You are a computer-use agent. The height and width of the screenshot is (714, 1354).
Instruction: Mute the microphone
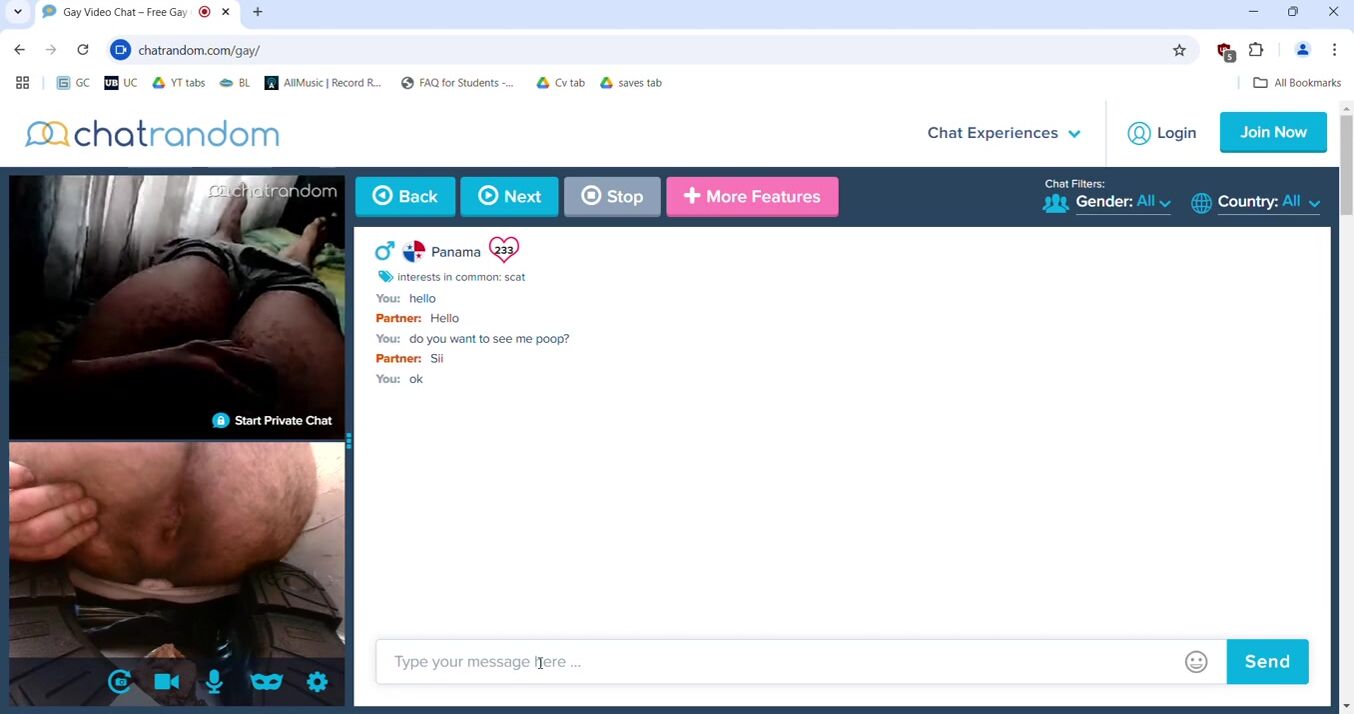click(x=214, y=682)
